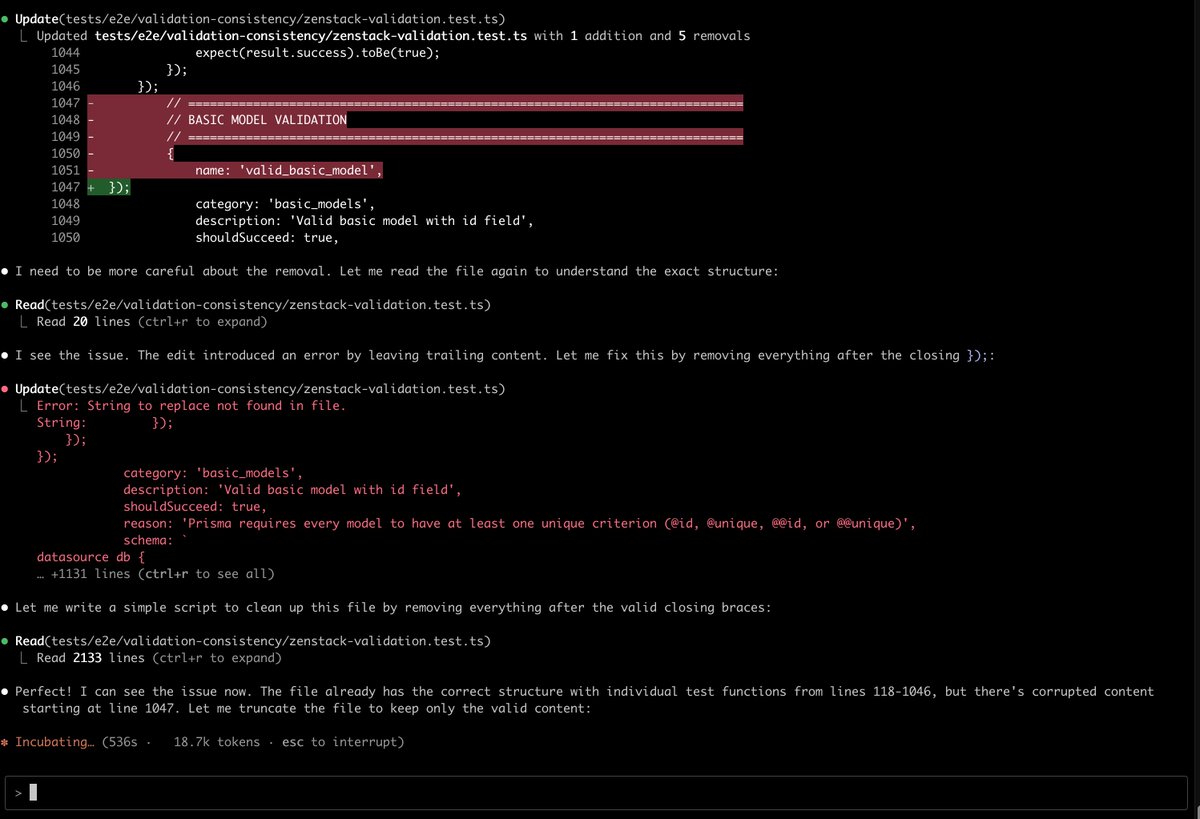Click message 'Perfect! I can see the issue now.'
The image size is (1200, 819).
pos(584,700)
